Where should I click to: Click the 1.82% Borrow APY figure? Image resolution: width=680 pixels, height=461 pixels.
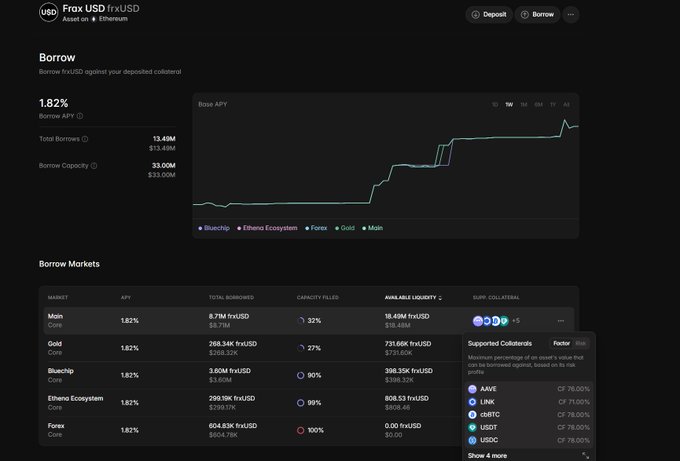coord(54,103)
